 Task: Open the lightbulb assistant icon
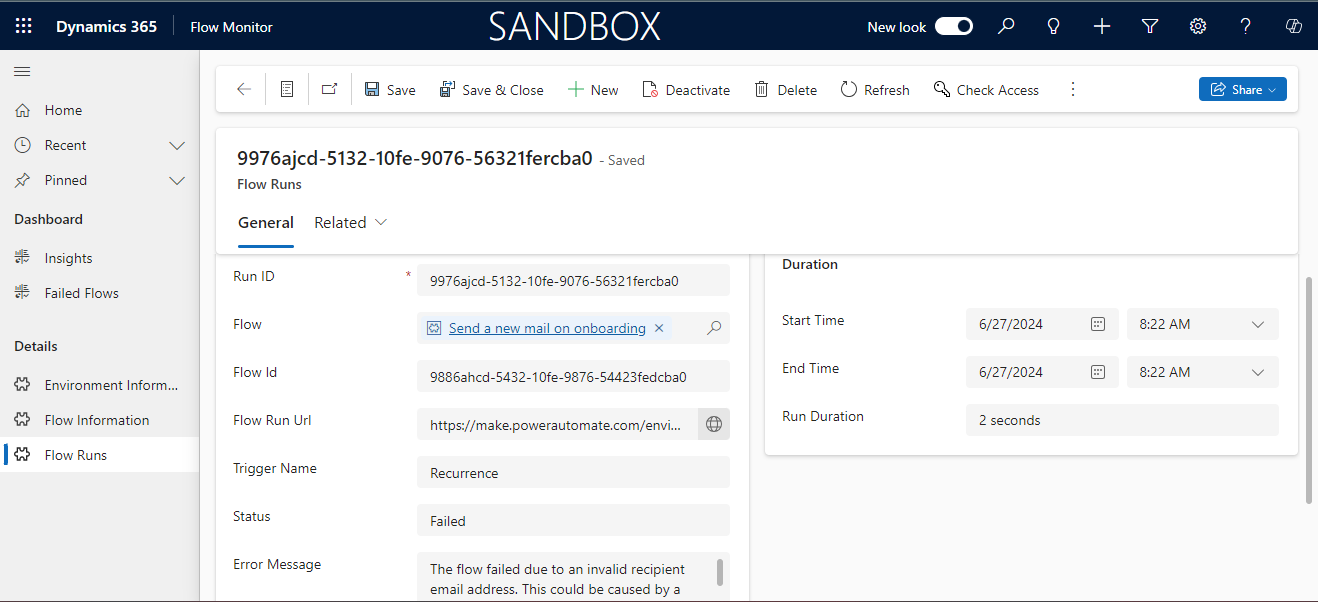pos(1053,27)
